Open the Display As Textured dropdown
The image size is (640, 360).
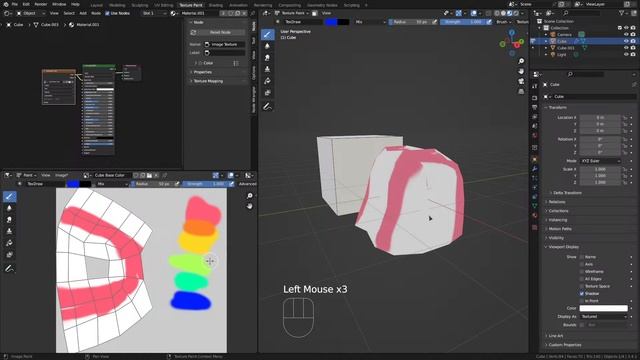pyautogui.click(x=603, y=316)
